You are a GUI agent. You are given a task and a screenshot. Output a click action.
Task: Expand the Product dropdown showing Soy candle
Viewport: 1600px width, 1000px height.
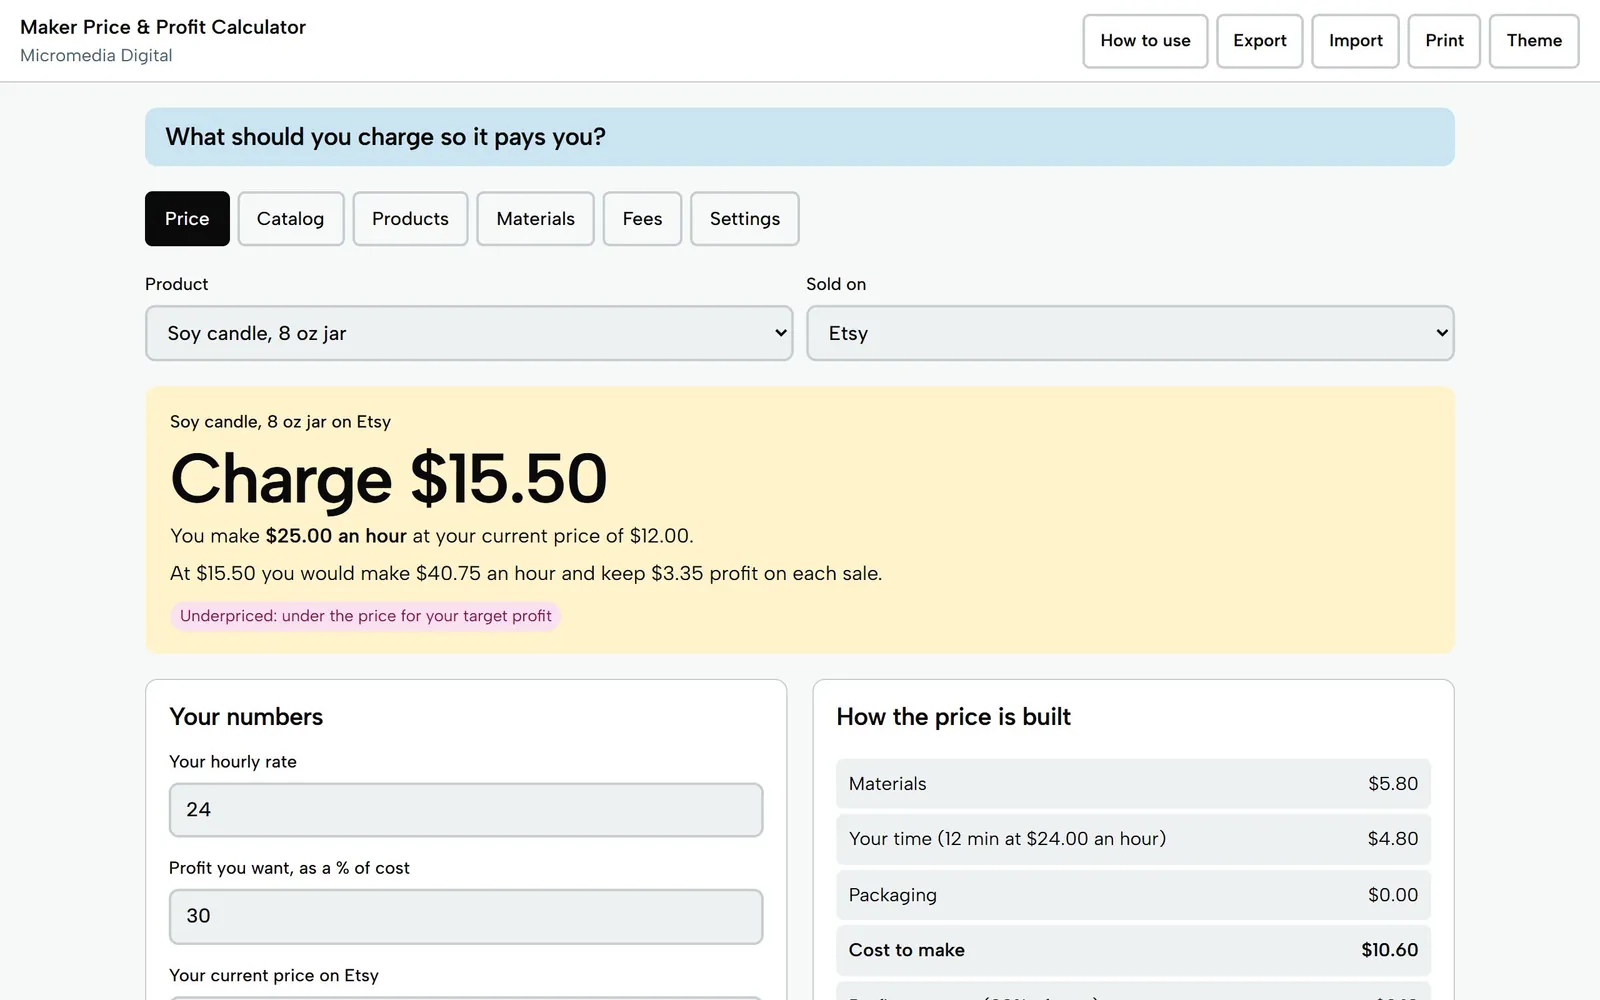point(469,333)
